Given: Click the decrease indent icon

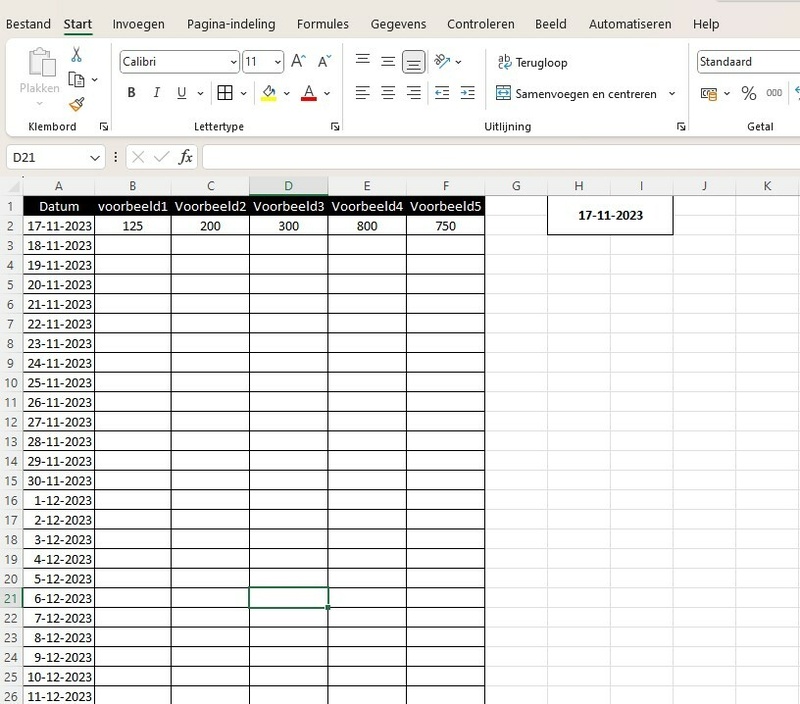Looking at the screenshot, I should pos(442,93).
